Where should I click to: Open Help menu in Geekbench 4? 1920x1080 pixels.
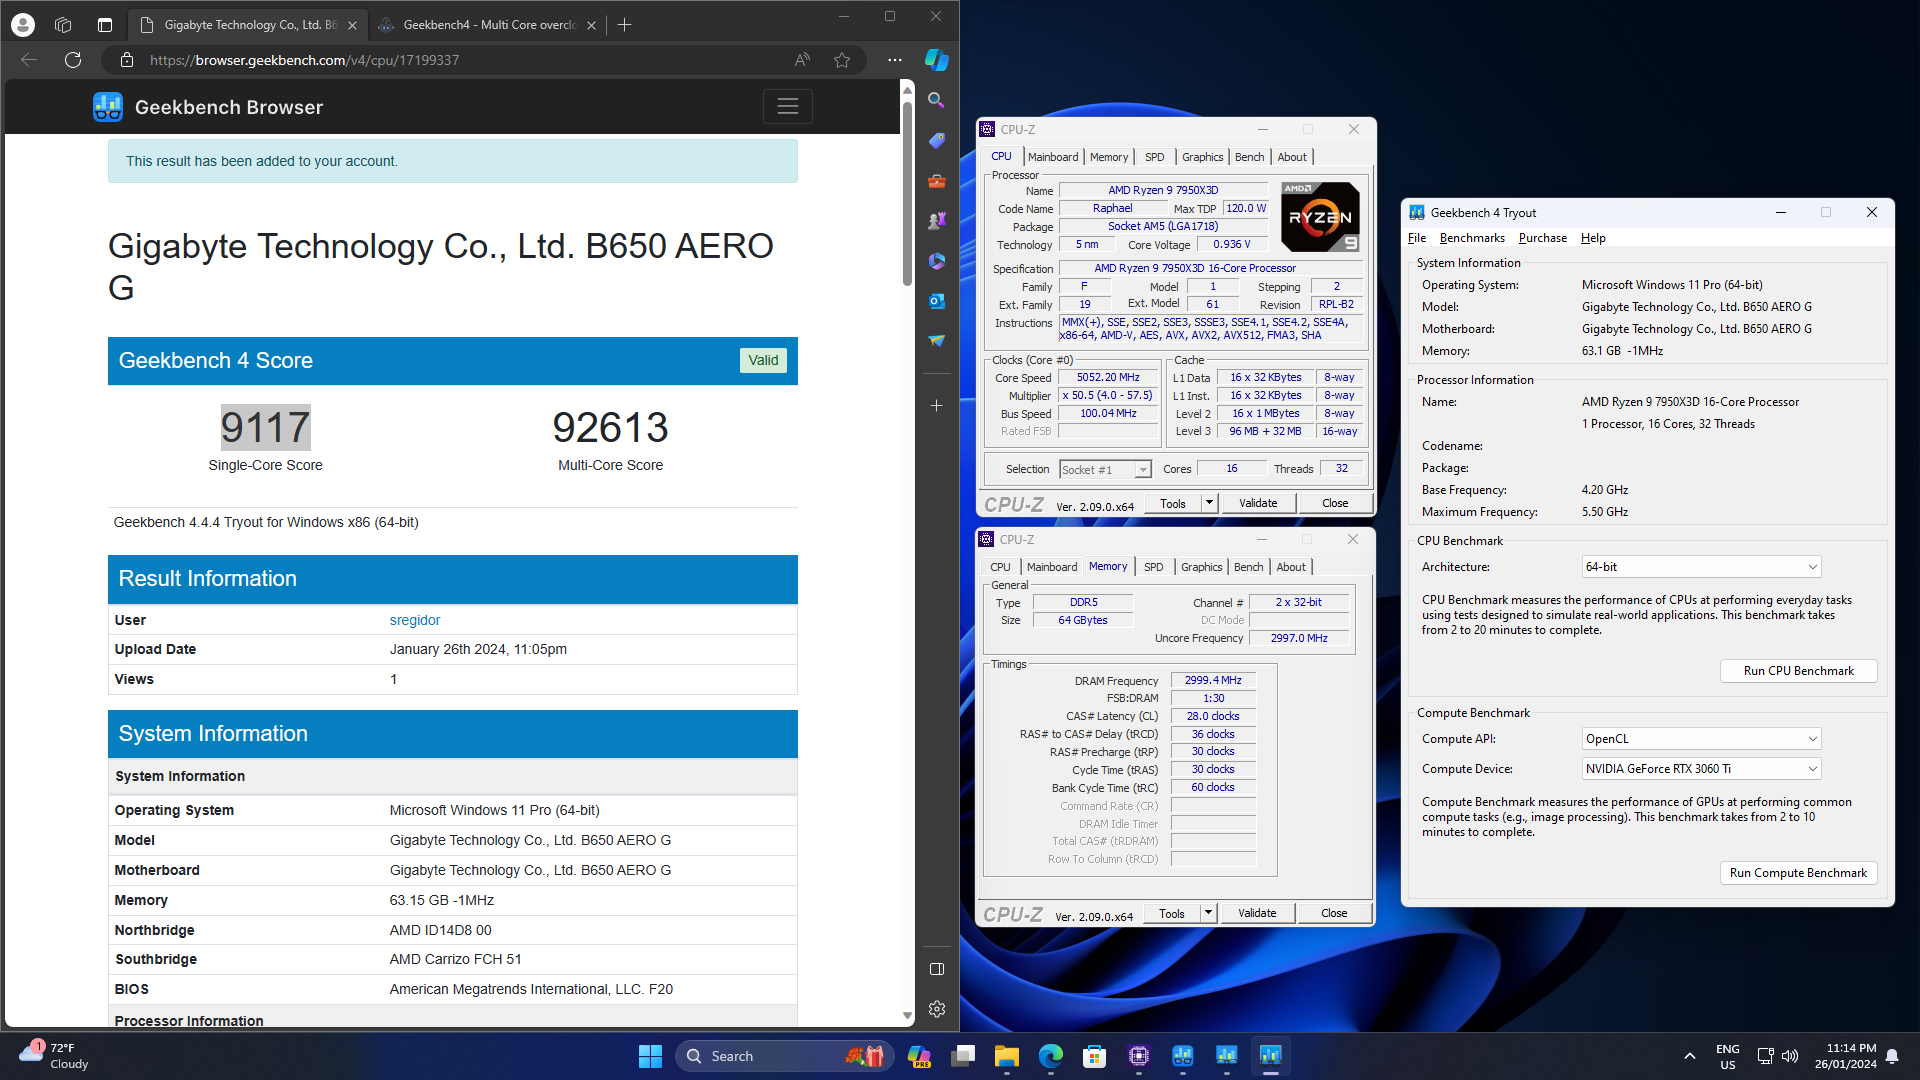pyautogui.click(x=1593, y=238)
